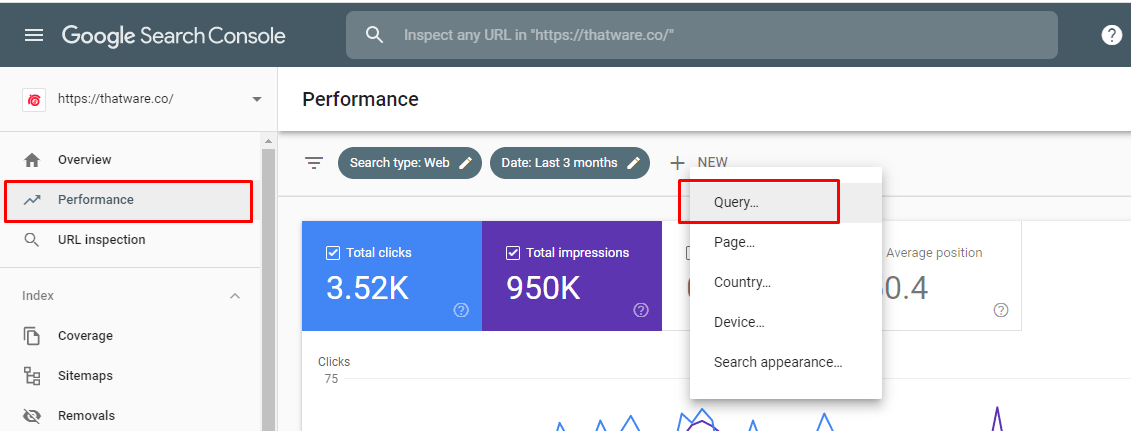Open URL inspection in the sidebar

[130, 240]
